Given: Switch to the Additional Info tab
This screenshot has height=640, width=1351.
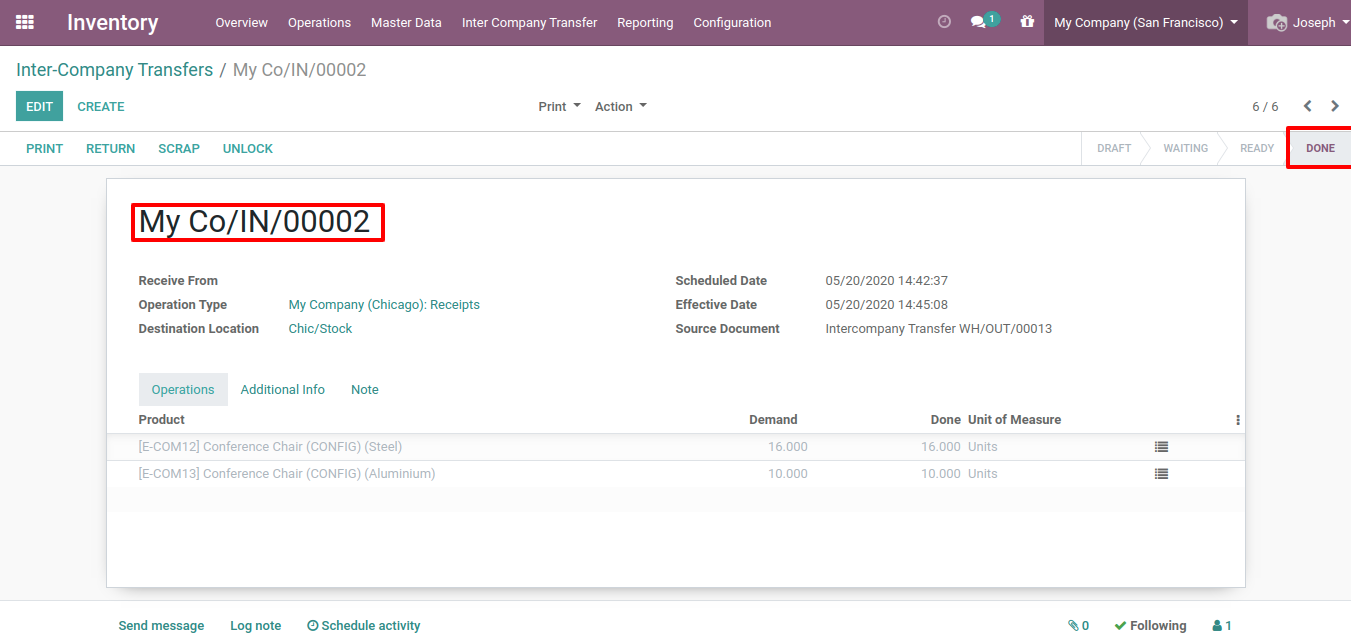Looking at the screenshot, I should pyautogui.click(x=283, y=390).
